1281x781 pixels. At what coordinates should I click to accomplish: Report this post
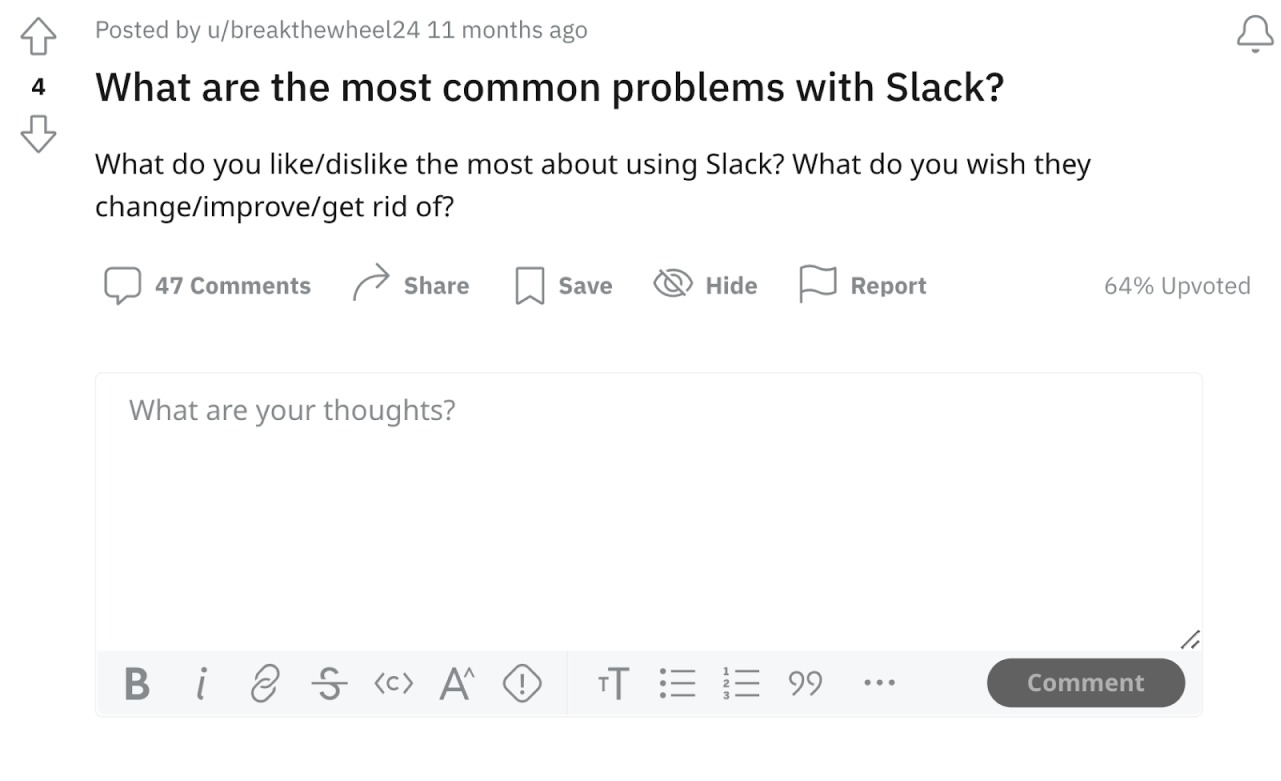(x=863, y=286)
